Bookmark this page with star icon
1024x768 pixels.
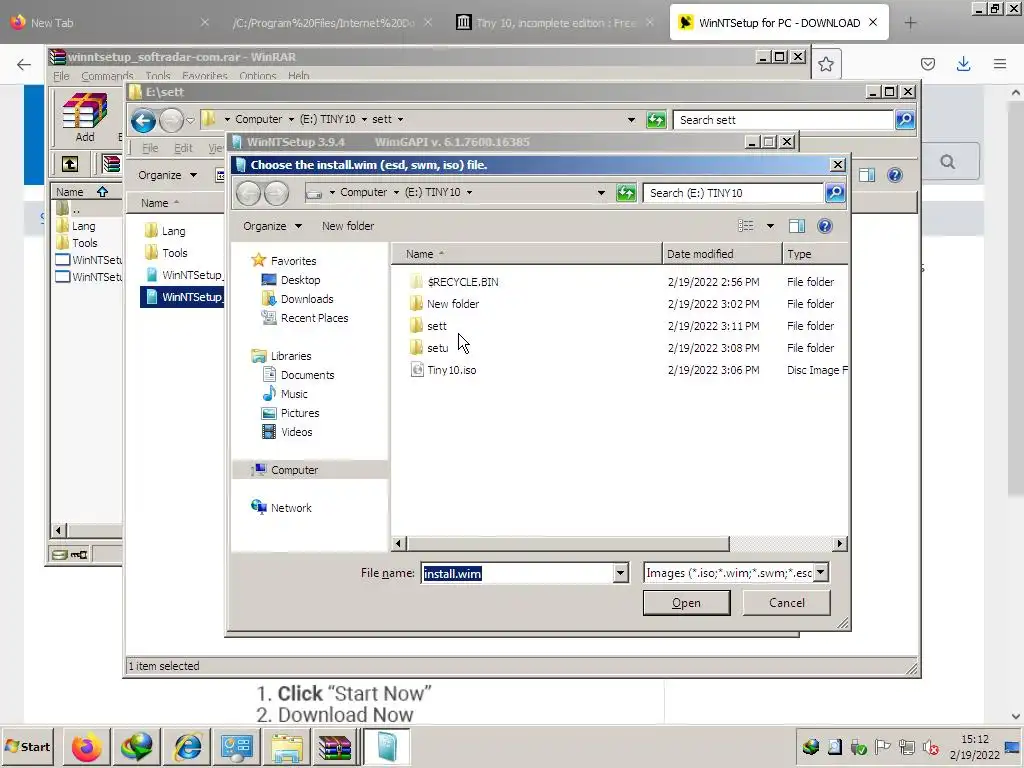(825, 64)
